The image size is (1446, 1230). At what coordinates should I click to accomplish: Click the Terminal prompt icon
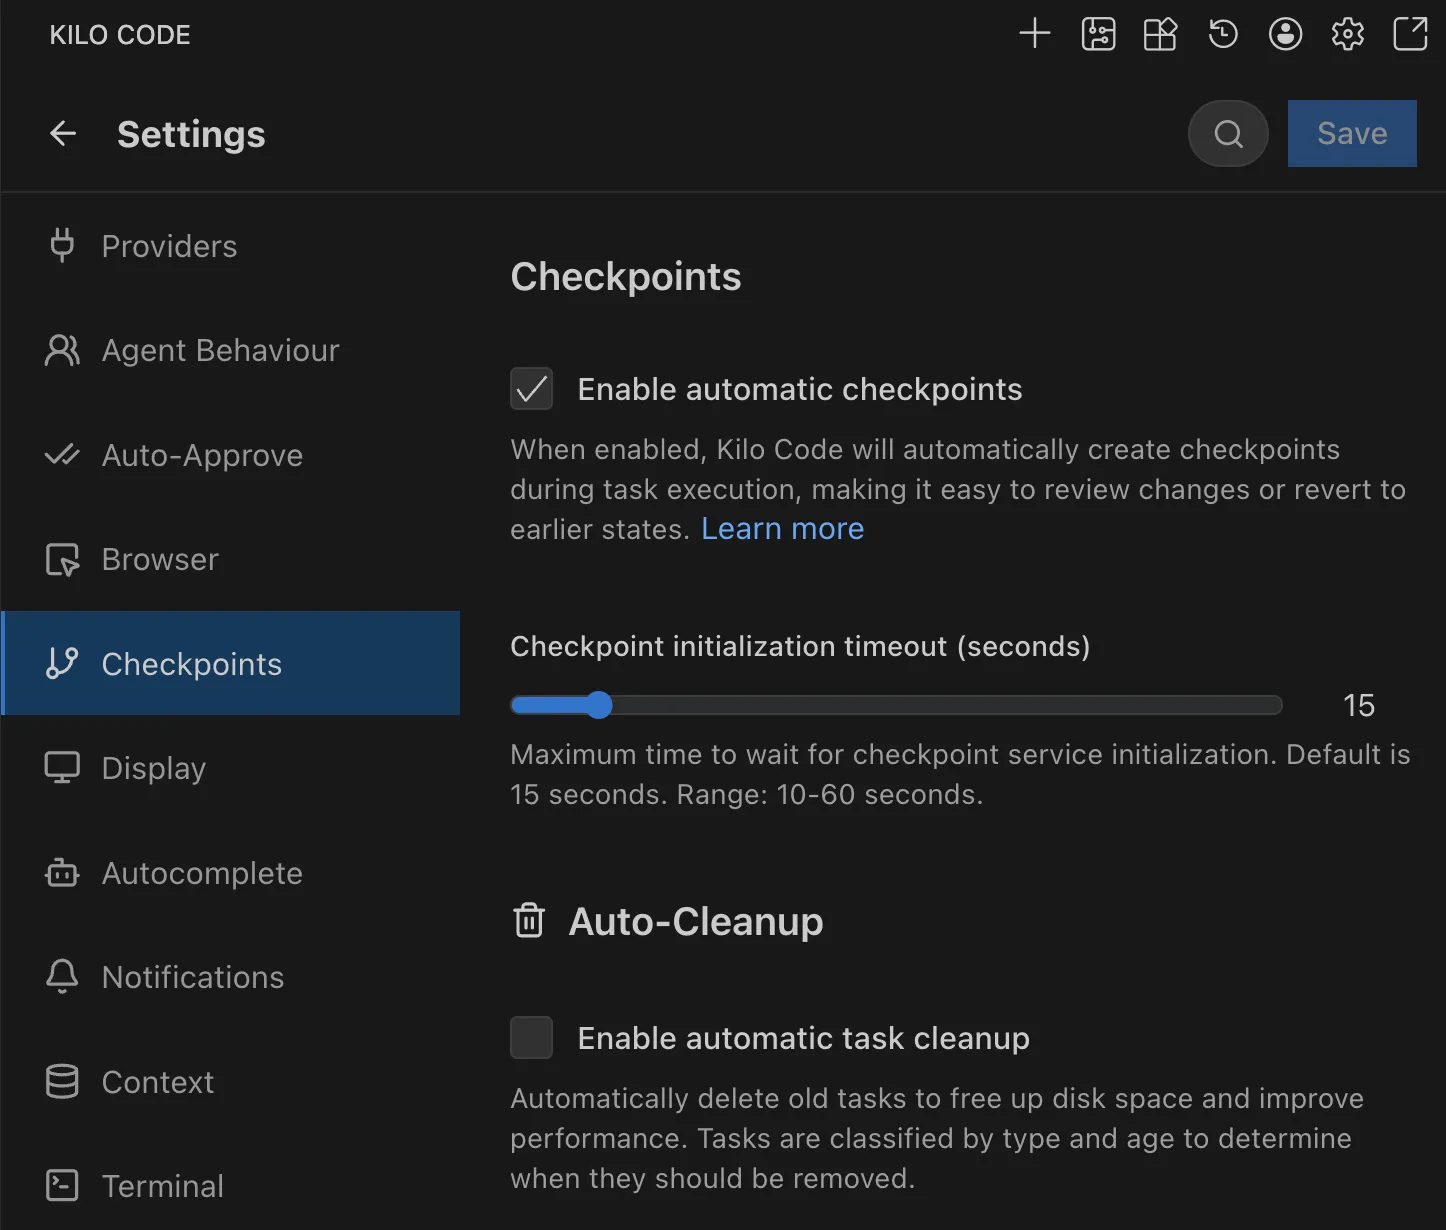pos(62,1185)
